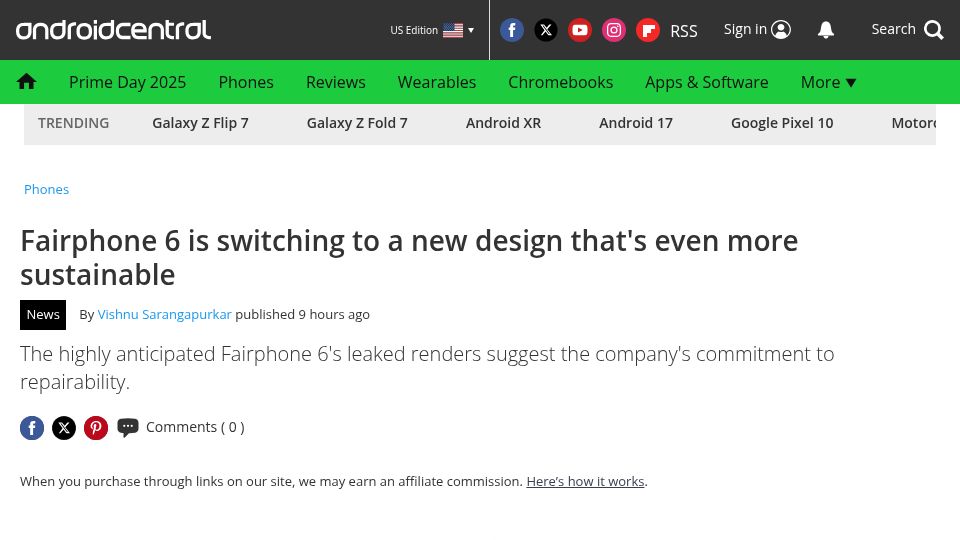960x540 pixels.
Task: Visit the YouTube channel icon
Action: pyautogui.click(x=579, y=30)
